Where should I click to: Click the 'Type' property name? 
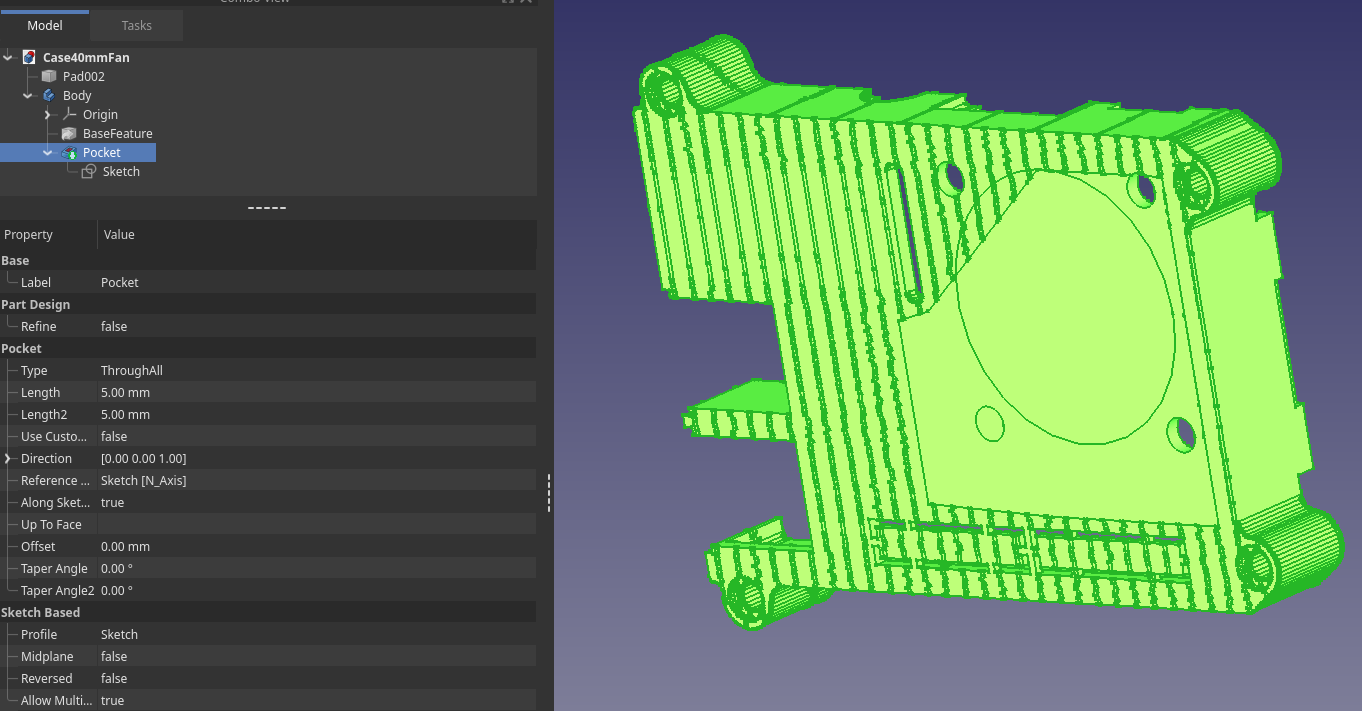tap(34, 370)
